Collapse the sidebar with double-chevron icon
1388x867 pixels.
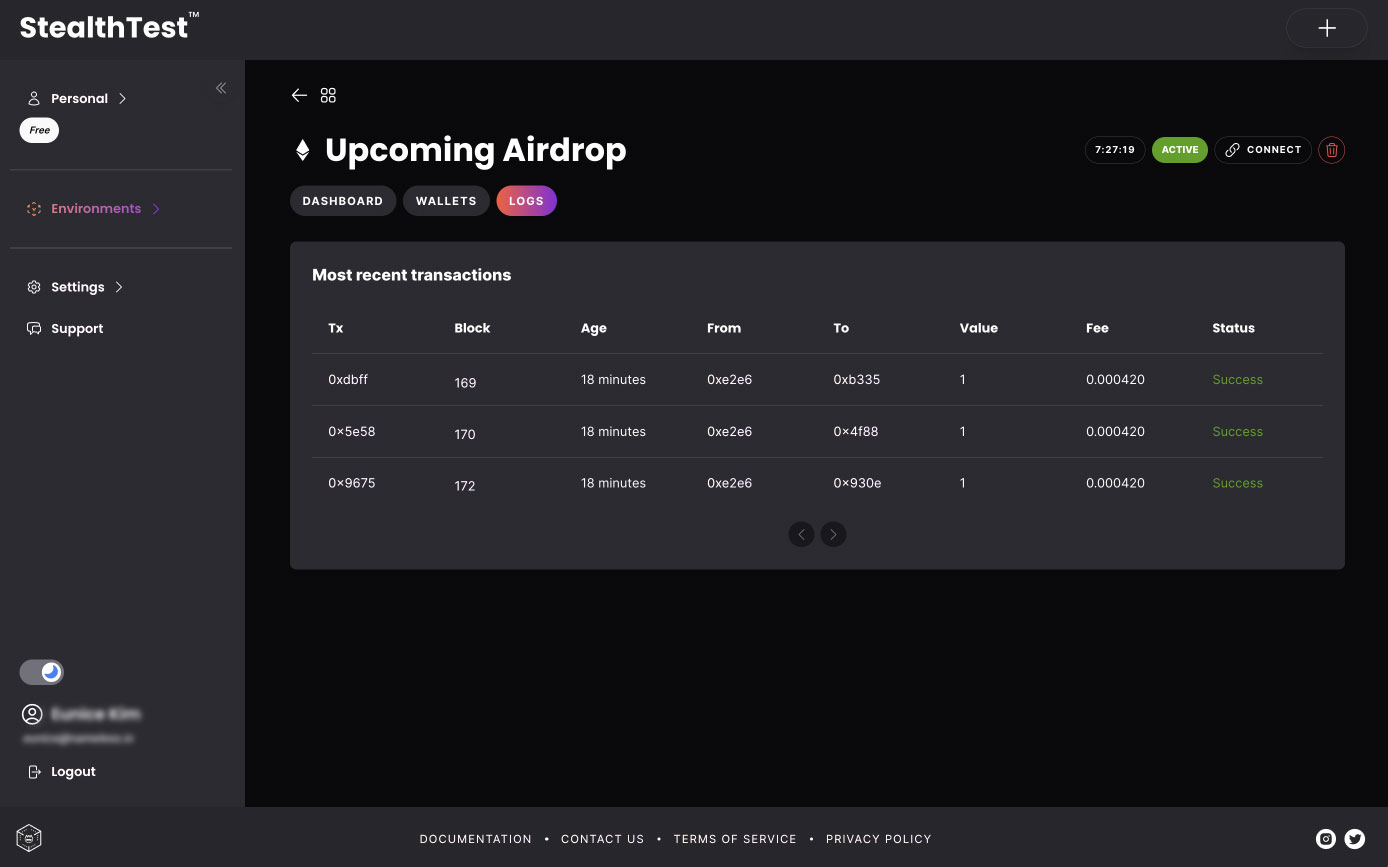pos(221,88)
